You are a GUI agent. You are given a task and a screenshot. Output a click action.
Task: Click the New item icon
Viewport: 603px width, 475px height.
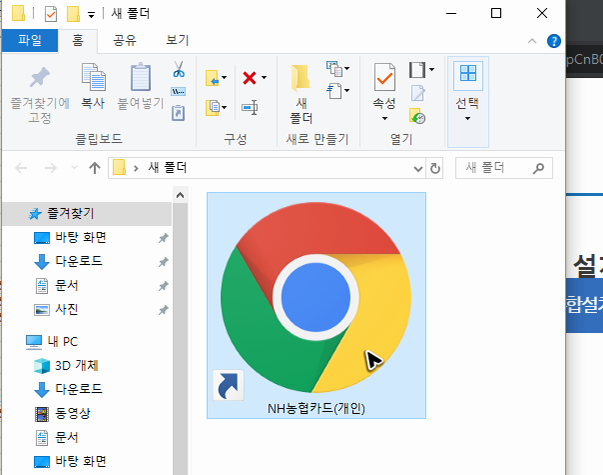tap(334, 68)
